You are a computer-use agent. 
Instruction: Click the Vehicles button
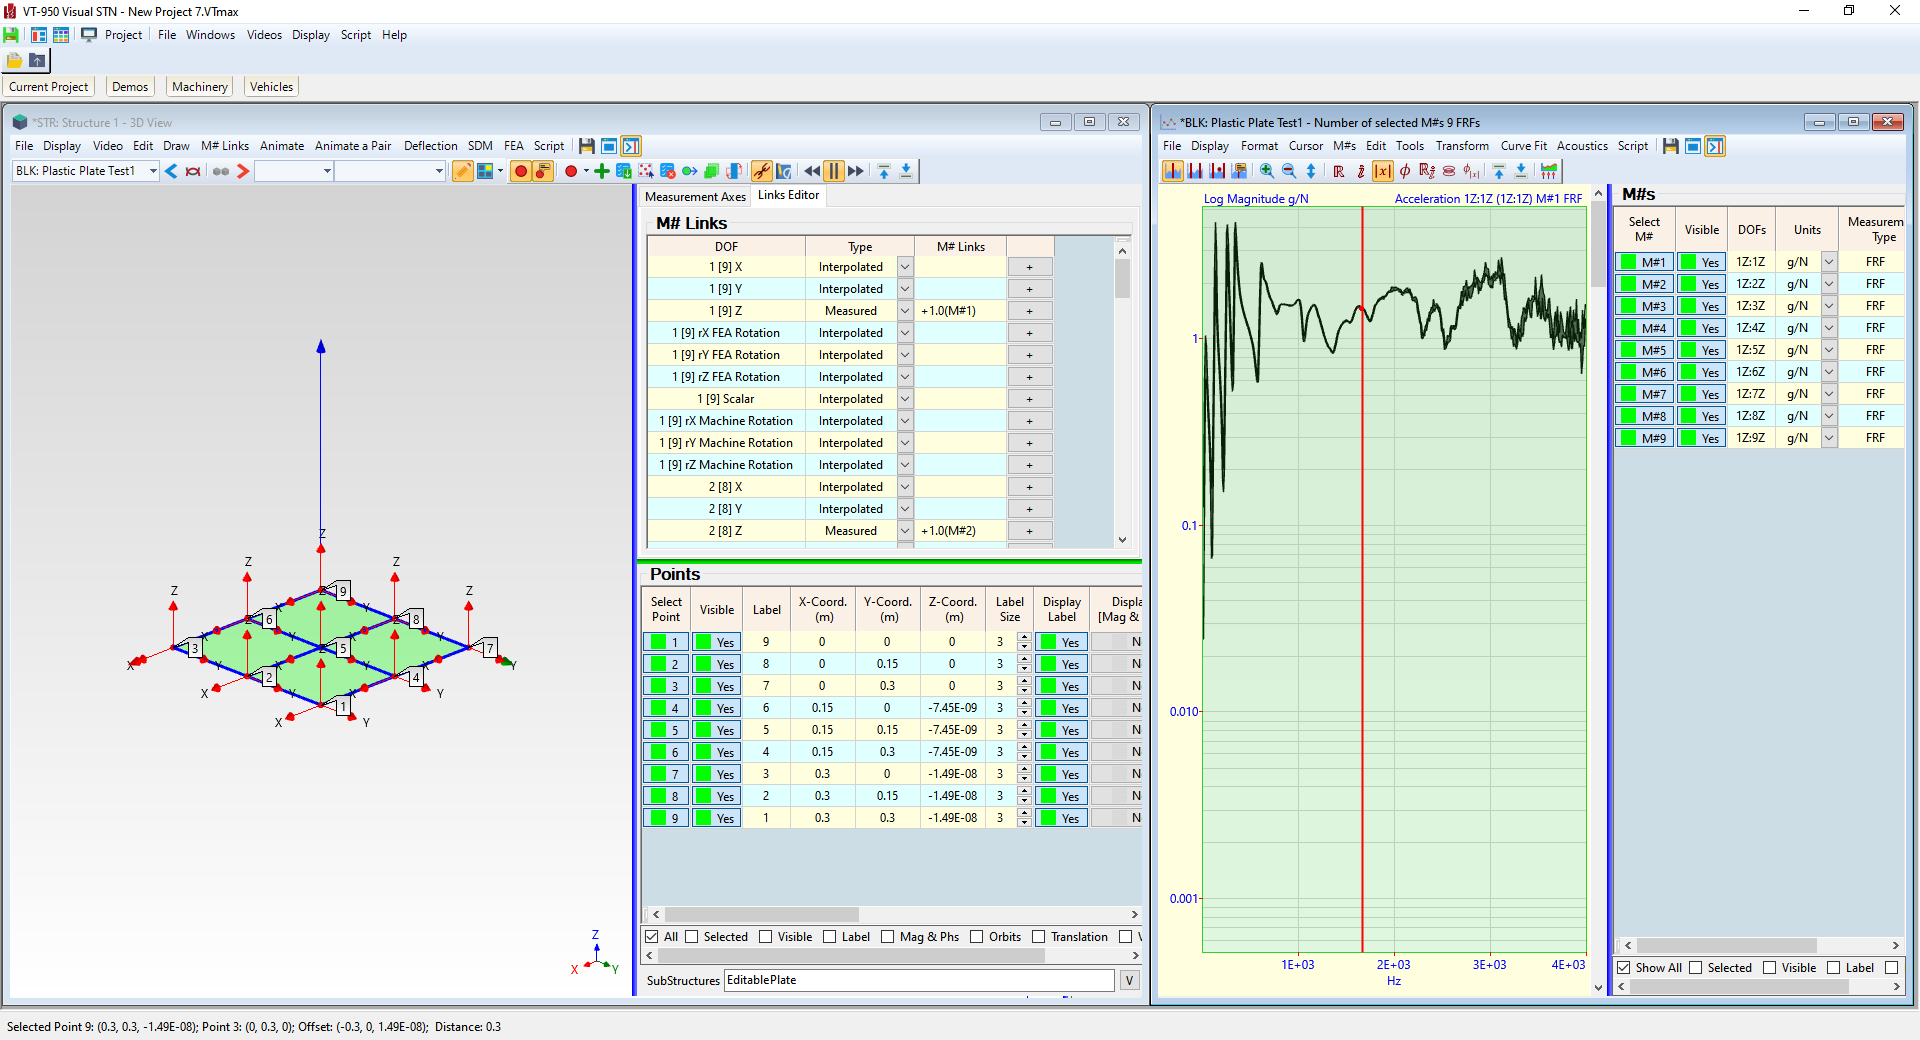point(271,87)
